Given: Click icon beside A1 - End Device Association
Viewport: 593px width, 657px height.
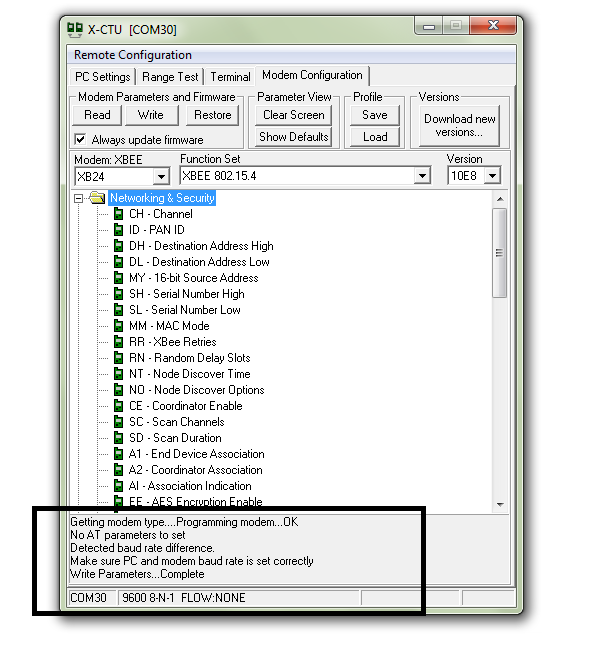Looking at the screenshot, I should pyautogui.click(x=119, y=454).
